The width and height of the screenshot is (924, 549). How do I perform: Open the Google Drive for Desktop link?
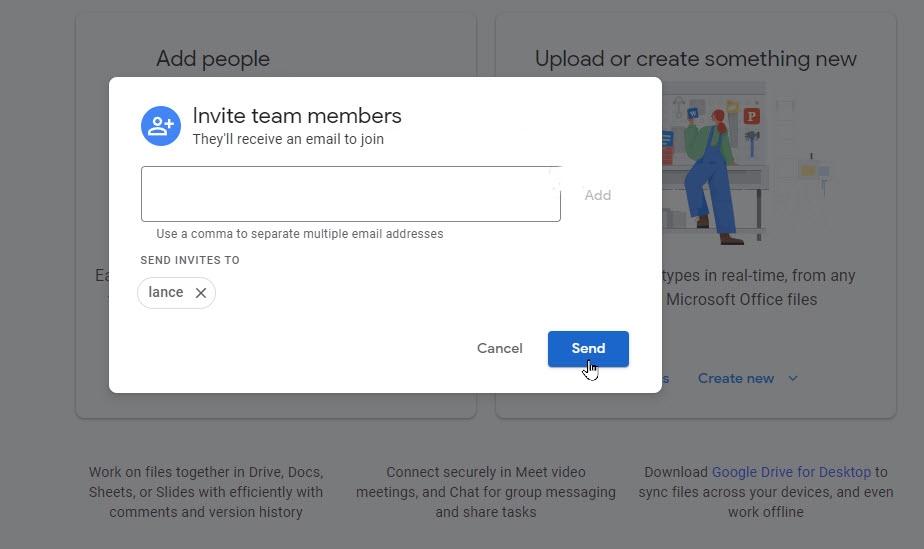coord(791,472)
